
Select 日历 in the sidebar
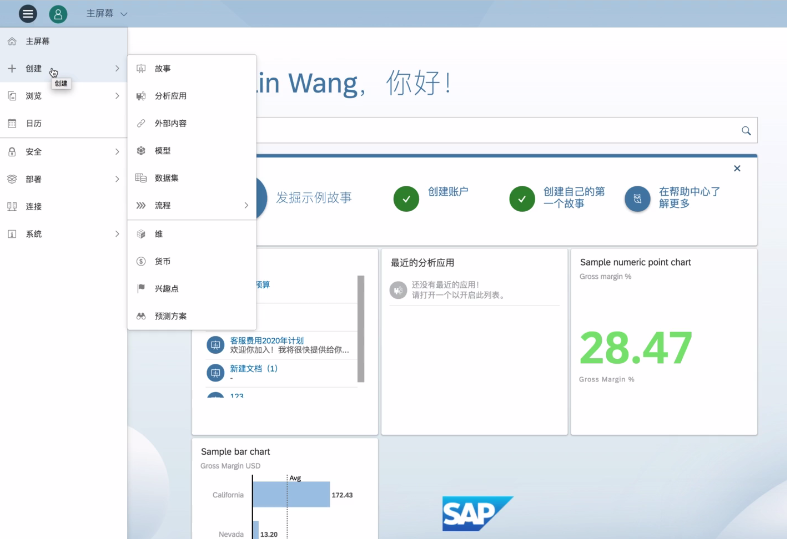pos(63,123)
